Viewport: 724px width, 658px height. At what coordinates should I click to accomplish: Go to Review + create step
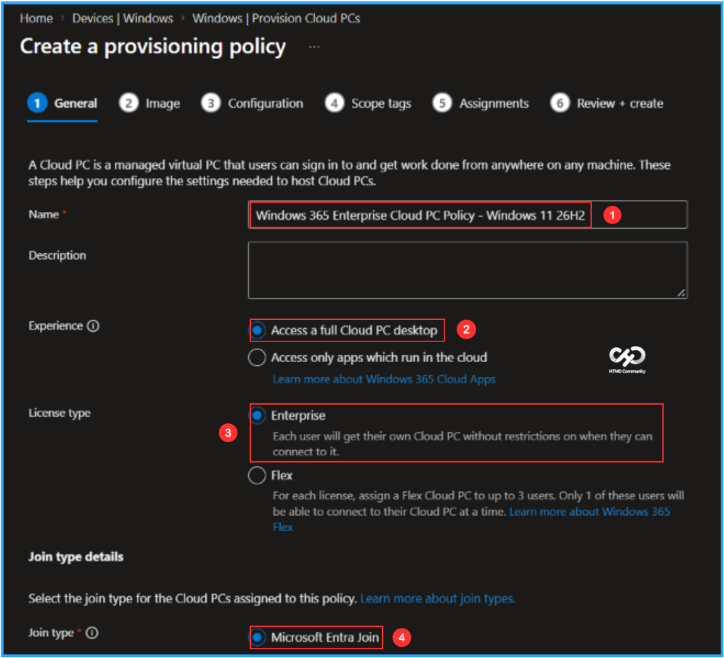pyautogui.click(x=607, y=103)
